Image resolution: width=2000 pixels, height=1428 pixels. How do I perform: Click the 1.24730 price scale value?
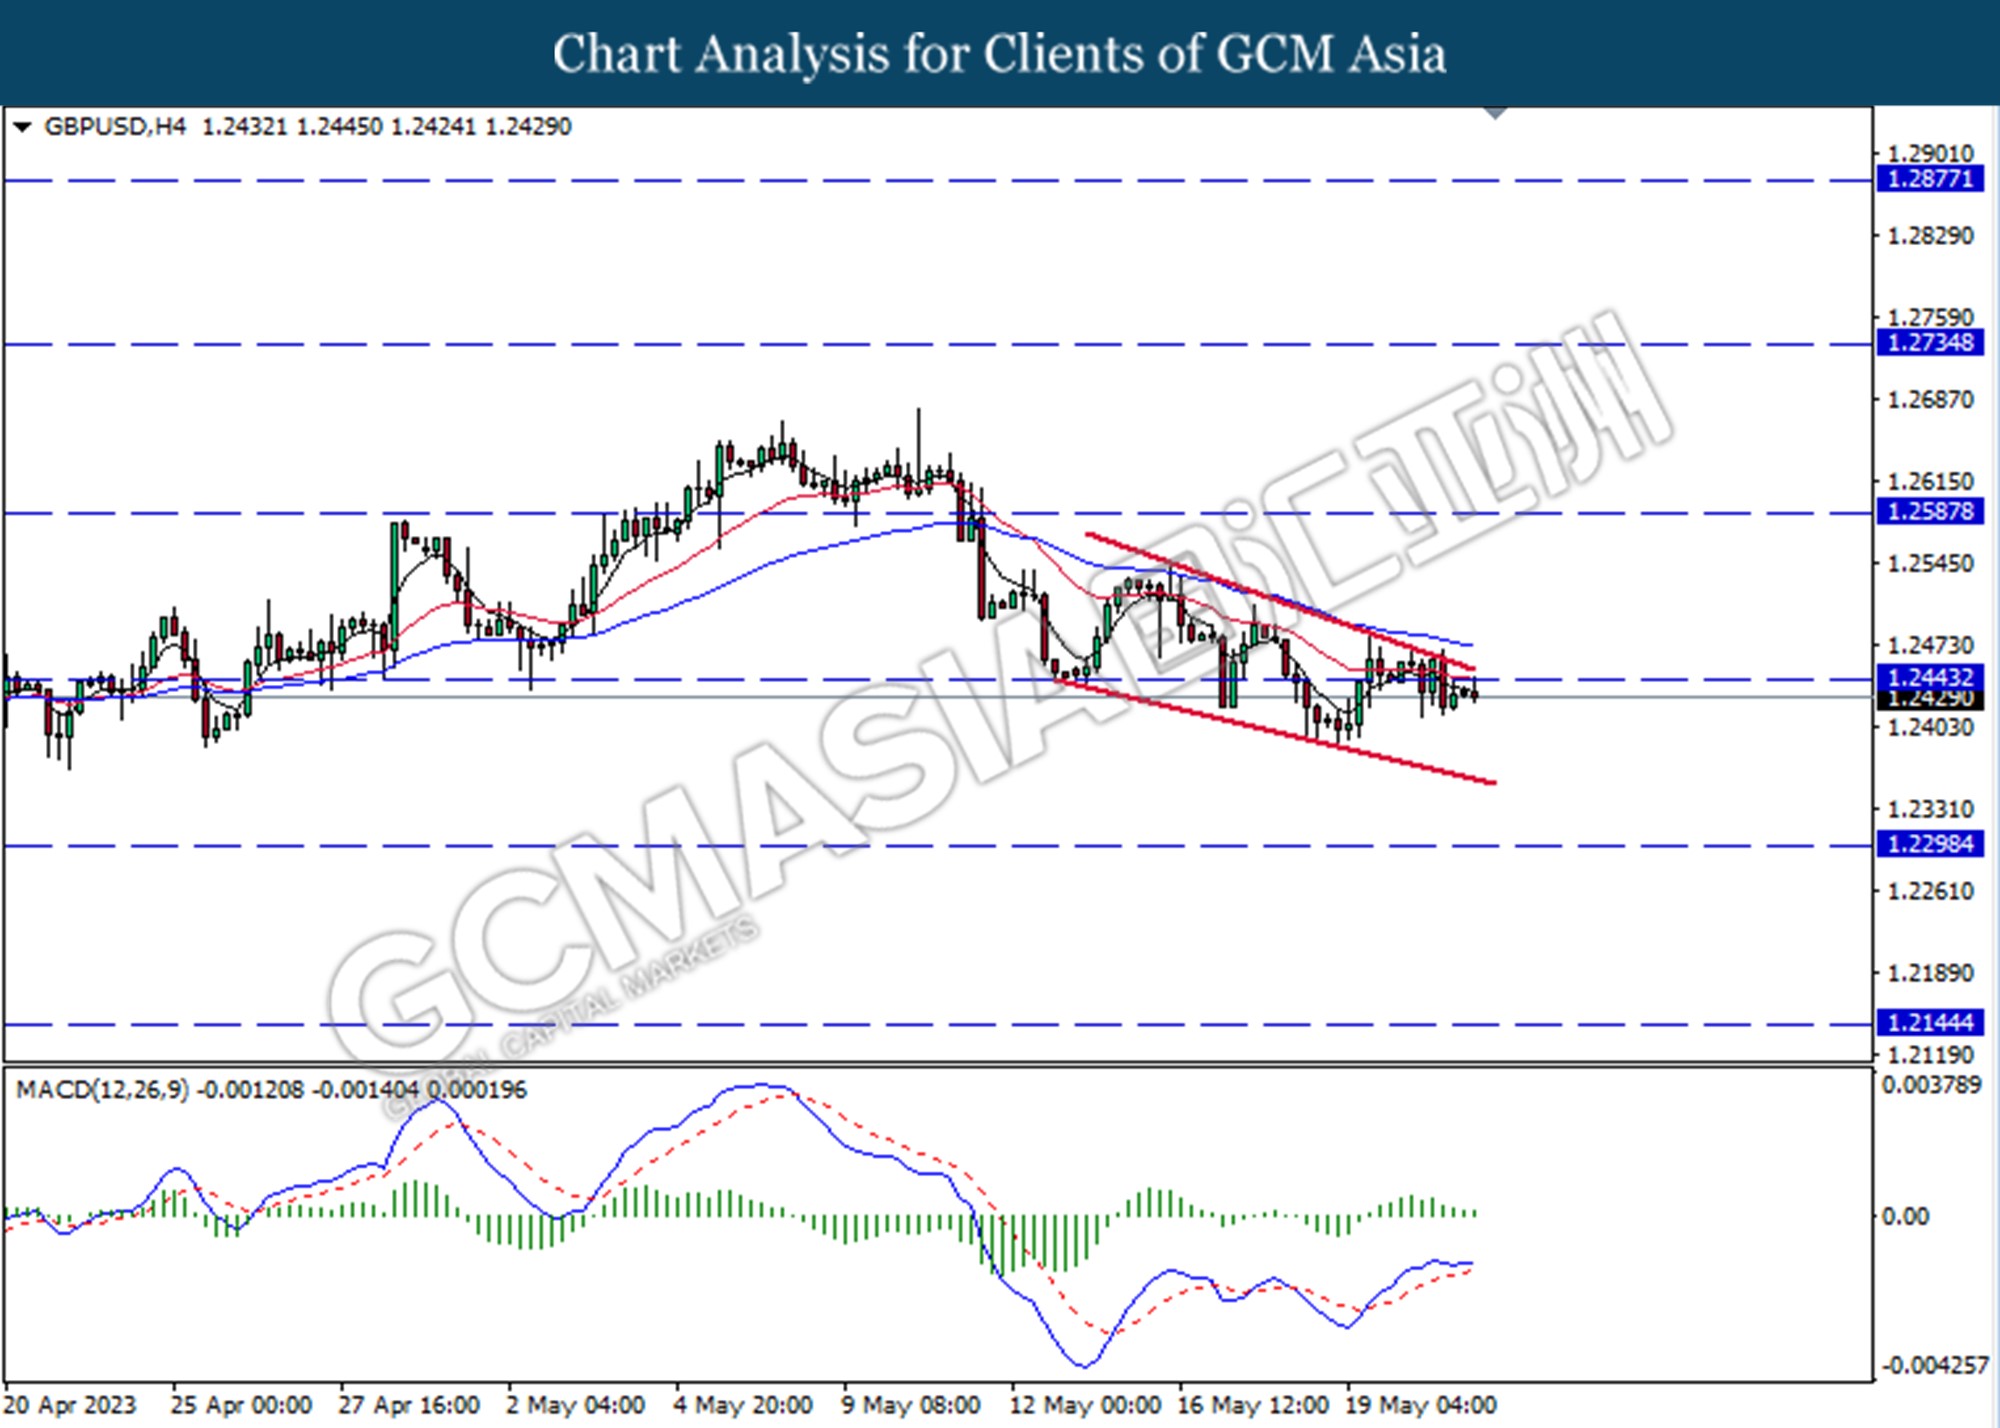(1930, 646)
